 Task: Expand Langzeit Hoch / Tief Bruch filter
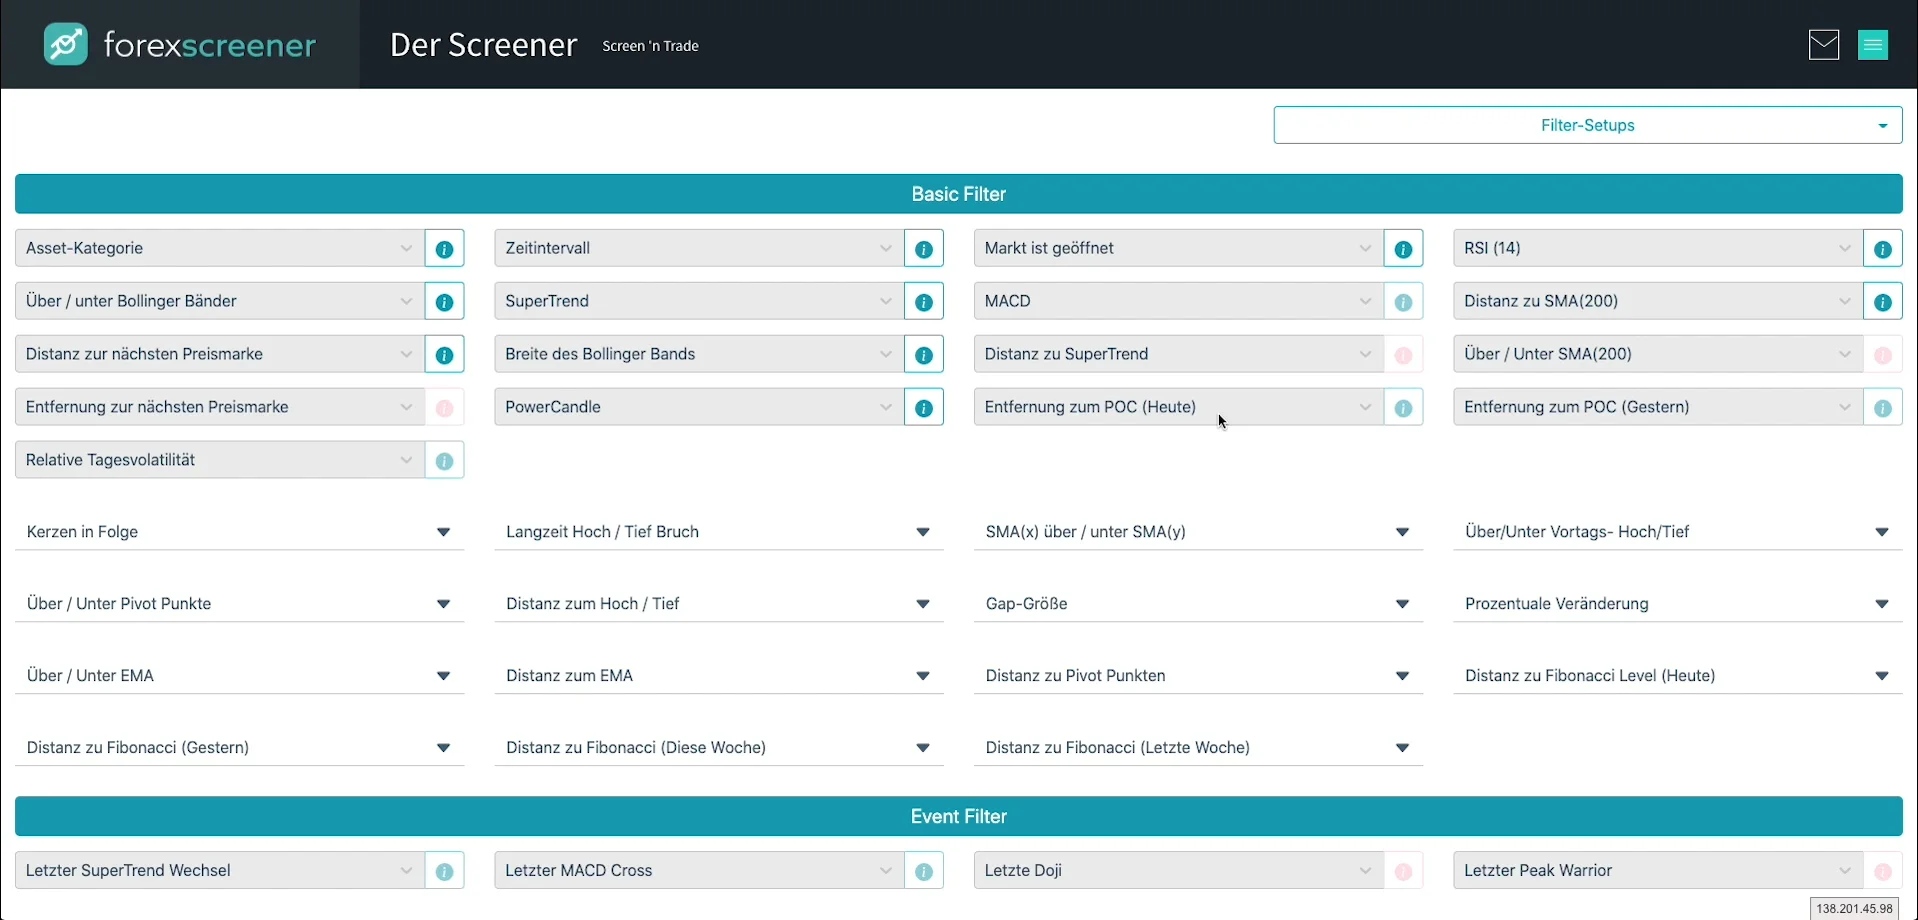tap(719, 532)
